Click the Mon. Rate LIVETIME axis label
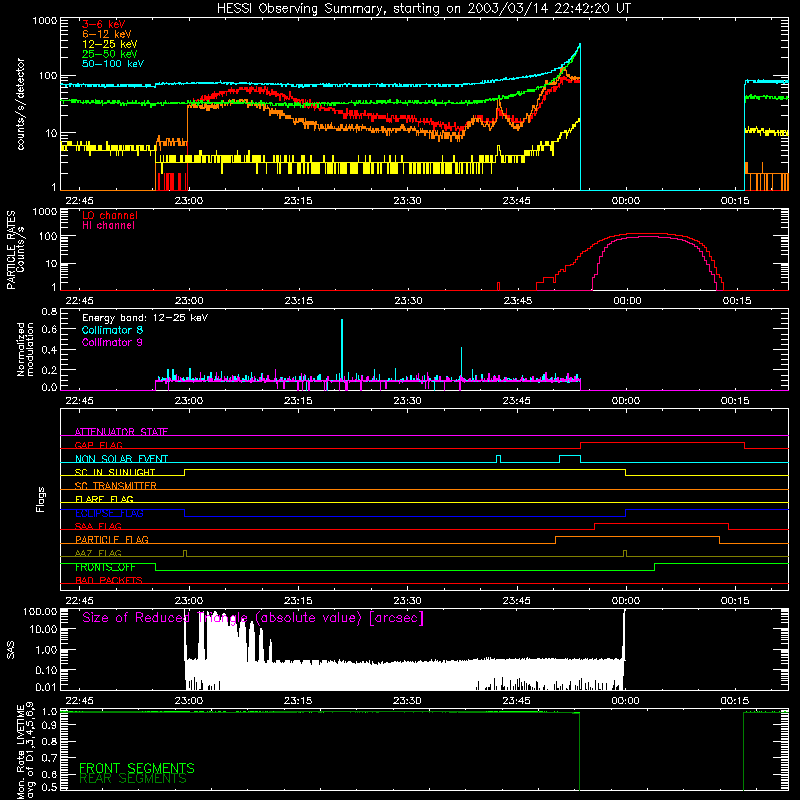The width and height of the screenshot is (800, 800). point(26,751)
